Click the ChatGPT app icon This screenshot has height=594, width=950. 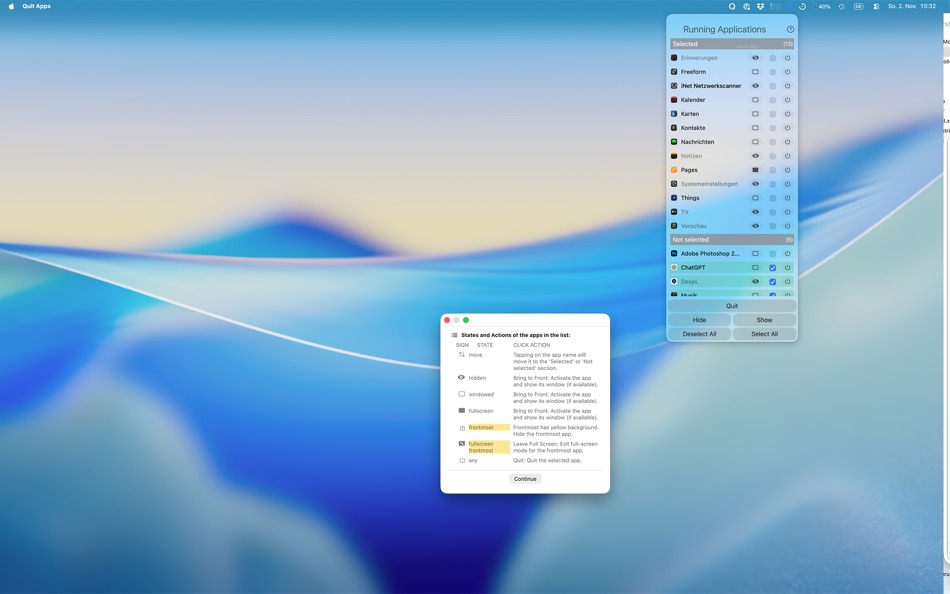pyautogui.click(x=673, y=267)
